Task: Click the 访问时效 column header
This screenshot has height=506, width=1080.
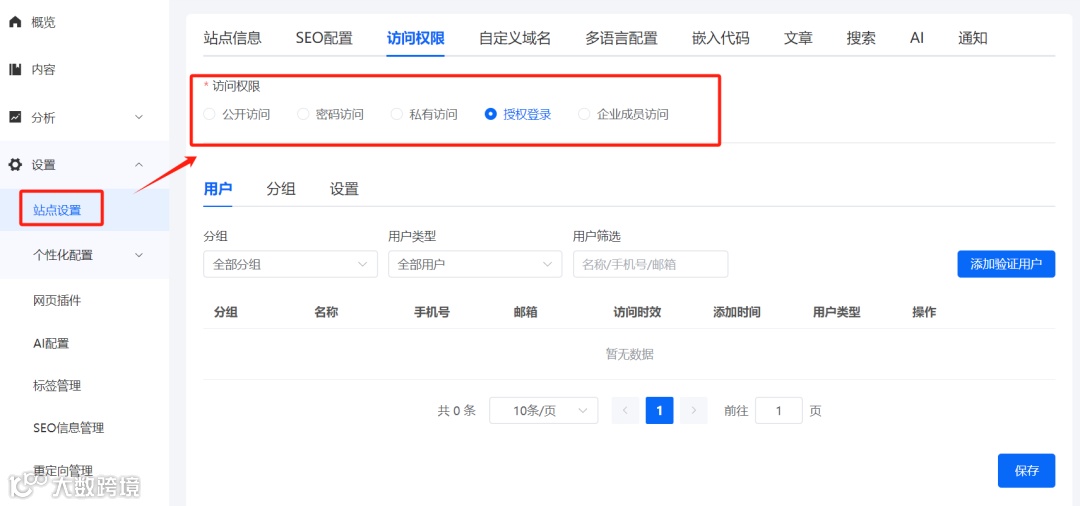Action: (x=637, y=313)
